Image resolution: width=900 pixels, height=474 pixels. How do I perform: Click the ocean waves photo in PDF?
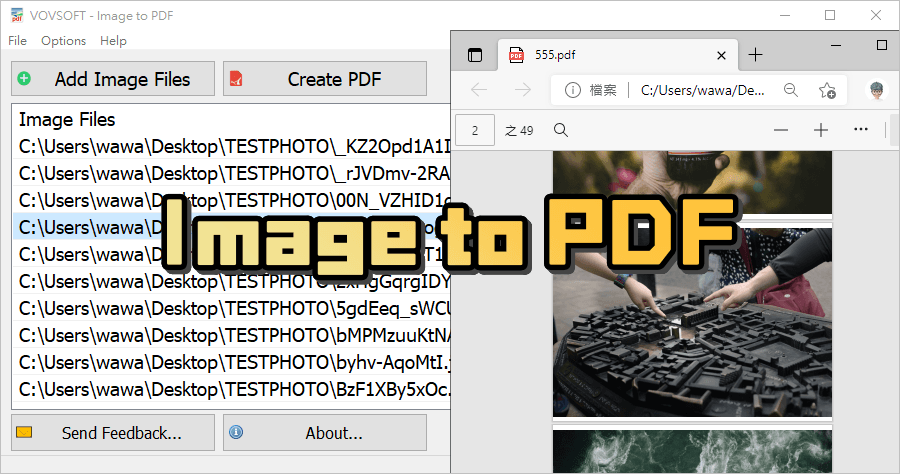692,451
